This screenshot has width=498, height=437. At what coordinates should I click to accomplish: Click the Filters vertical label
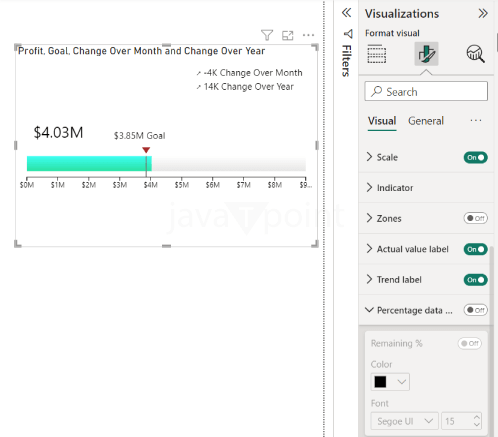pos(346,61)
